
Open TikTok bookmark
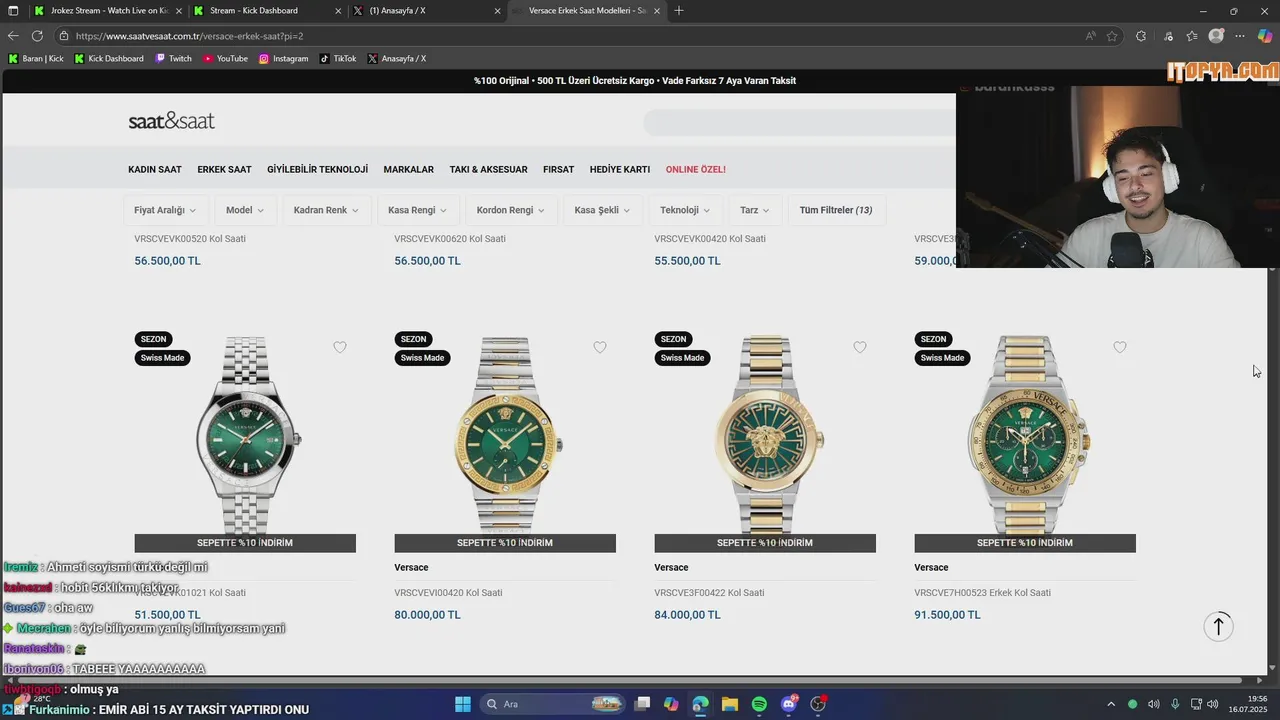click(338, 58)
